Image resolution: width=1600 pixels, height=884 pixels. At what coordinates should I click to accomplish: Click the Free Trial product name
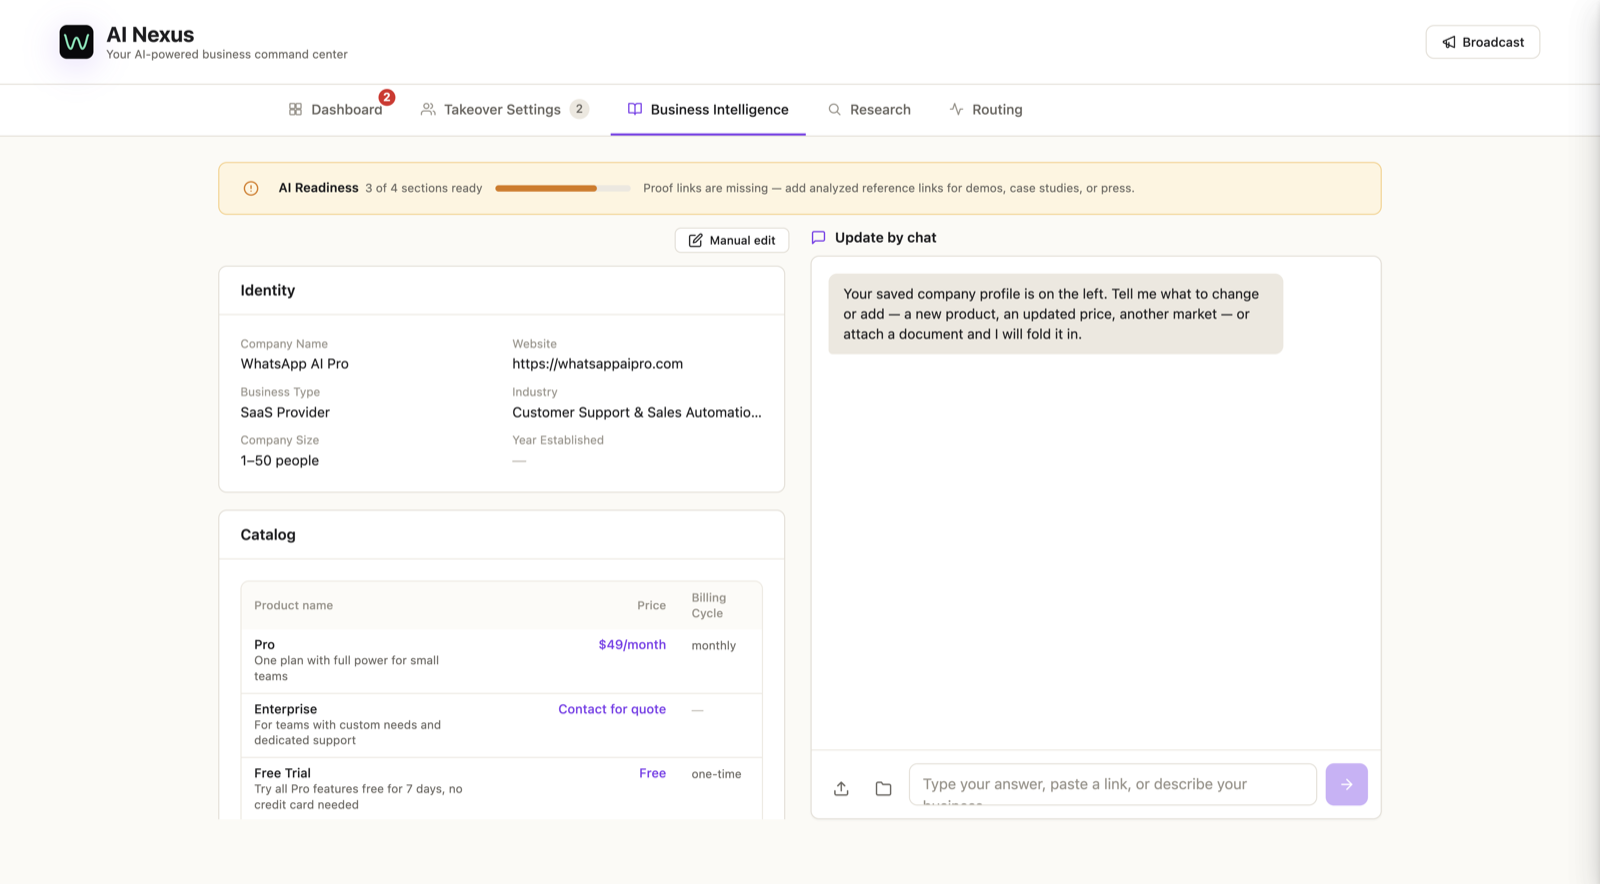pyautogui.click(x=282, y=773)
